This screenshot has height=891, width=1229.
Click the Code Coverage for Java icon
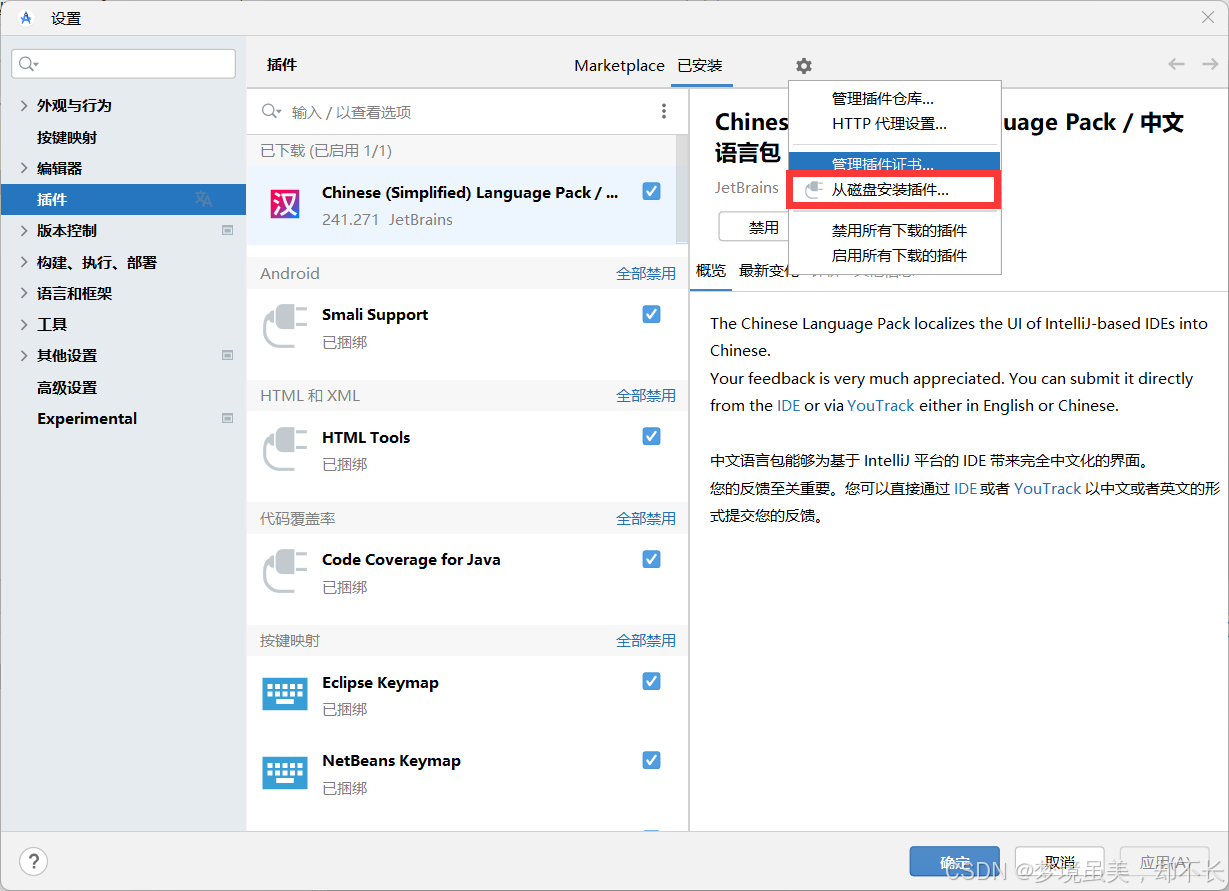[x=285, y=572]
